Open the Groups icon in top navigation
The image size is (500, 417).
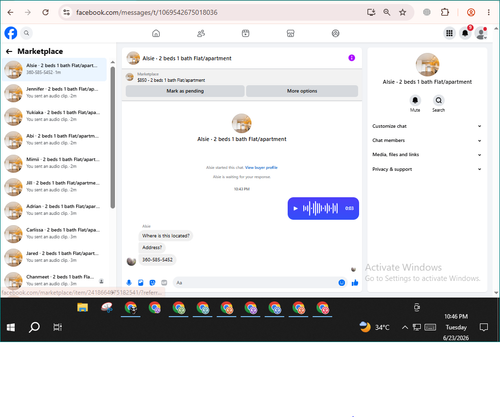[x=336, y=33]
